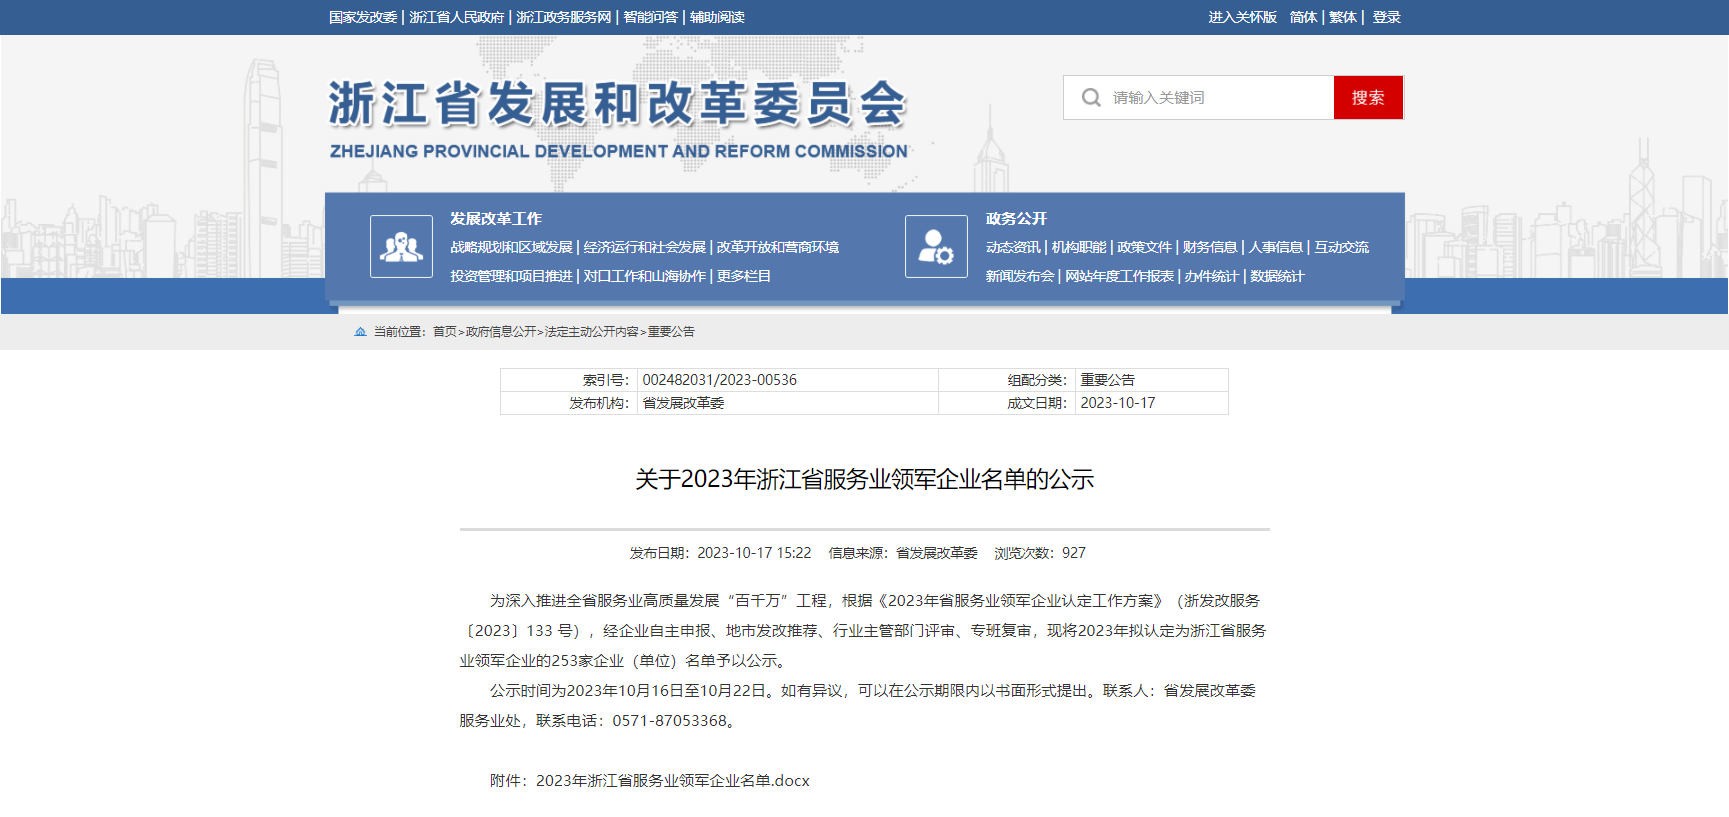Go to 首页 in the breadcrumb
The height and width of the screenshot is (817, 1729).
click(444, 332)
